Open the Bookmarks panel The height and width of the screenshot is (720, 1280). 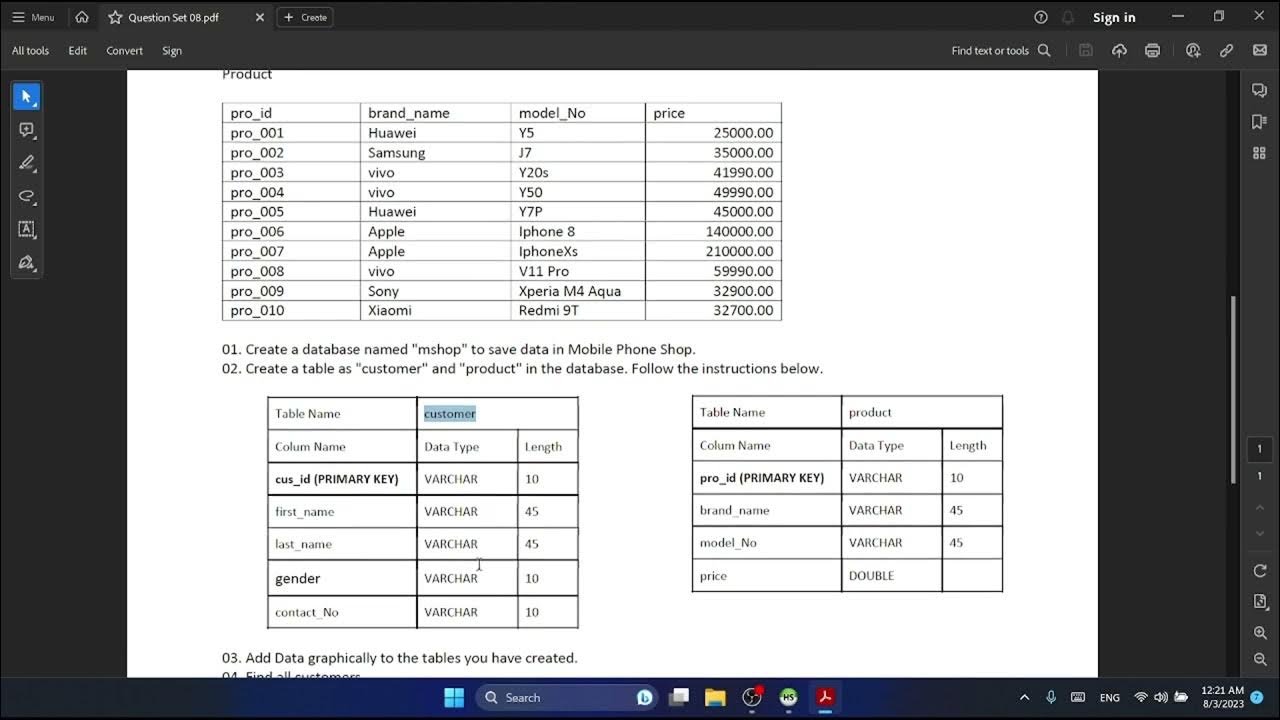(x=1259, y=122)
